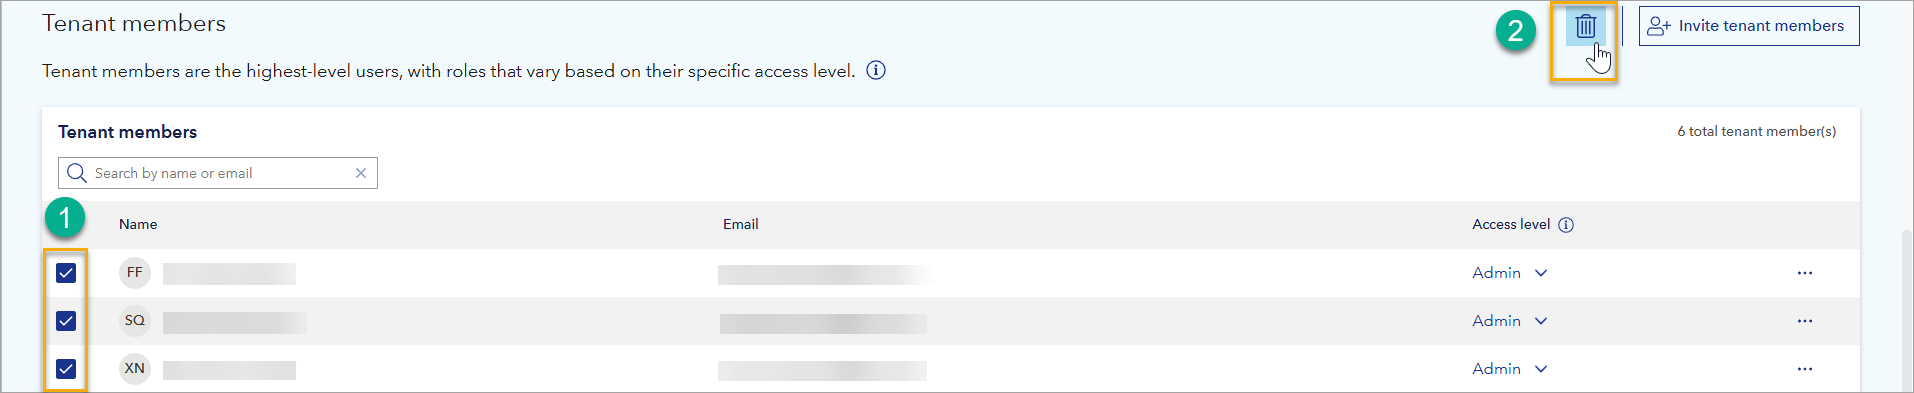Uncheck the FF member checkbox

66,273
